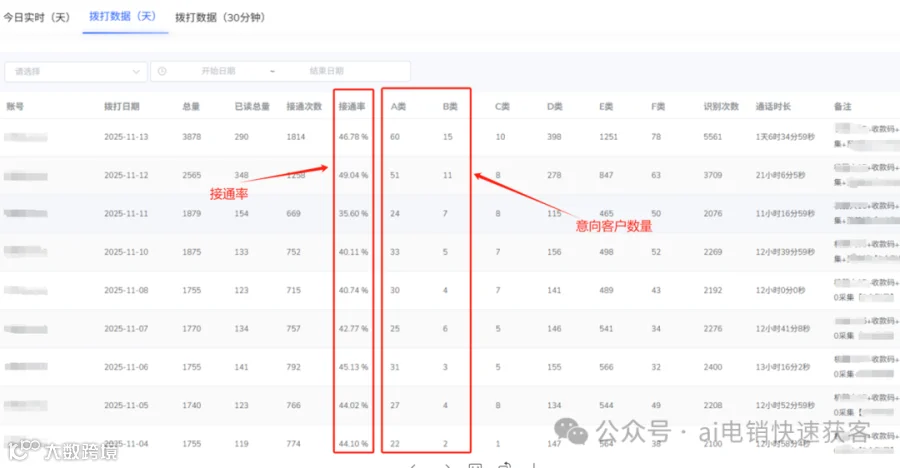The height and width of the screenshot is (468, 900).
Task: Click the 接通次数 column header
Action: point(304,106)
